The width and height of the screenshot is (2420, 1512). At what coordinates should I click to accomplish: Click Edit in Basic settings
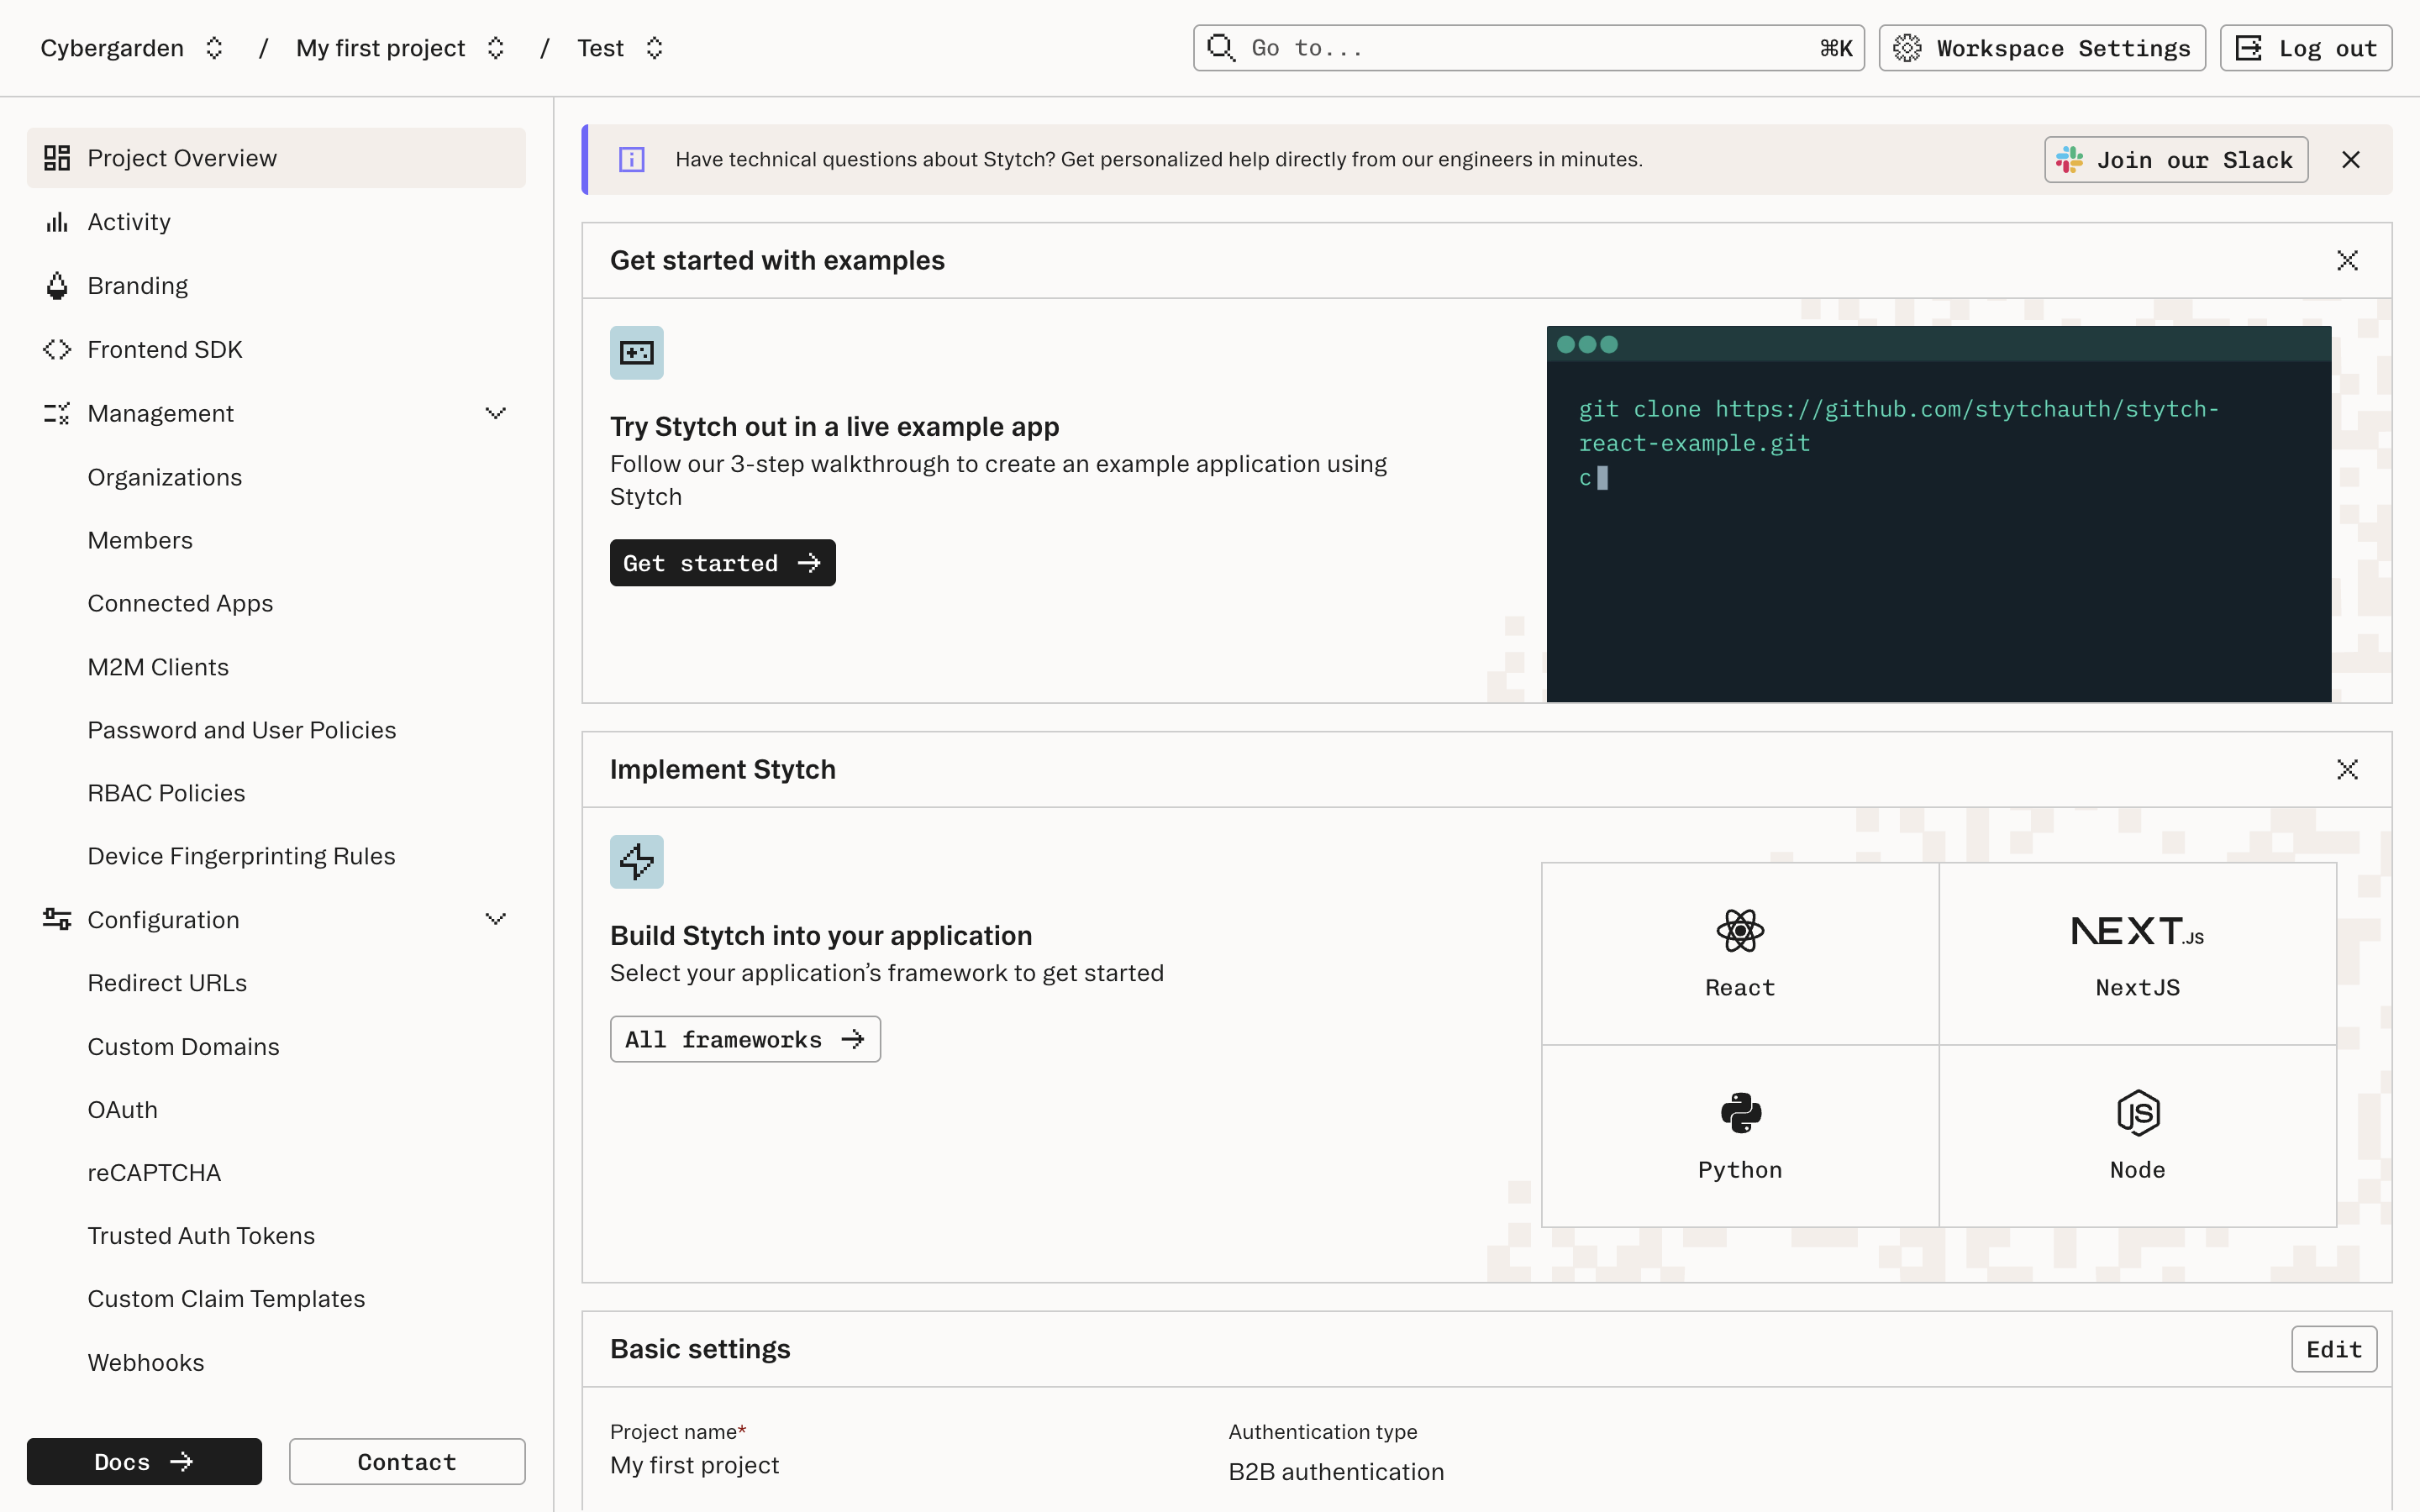click(x=2334, y=1349)
